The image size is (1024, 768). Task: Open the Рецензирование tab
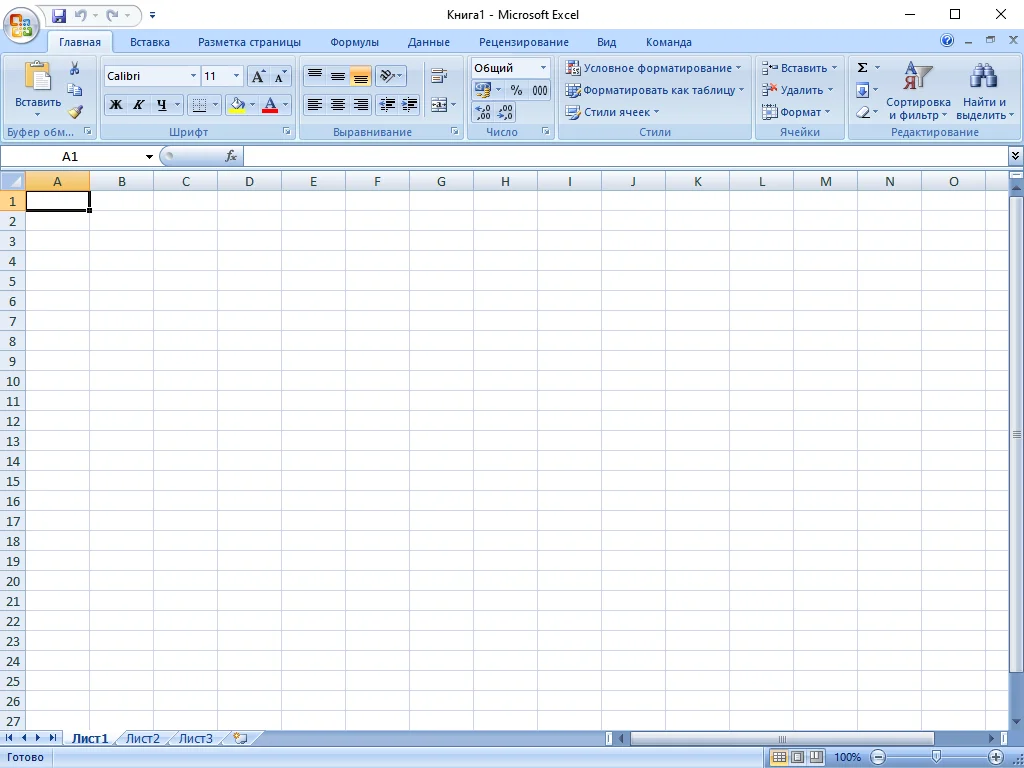524,42
